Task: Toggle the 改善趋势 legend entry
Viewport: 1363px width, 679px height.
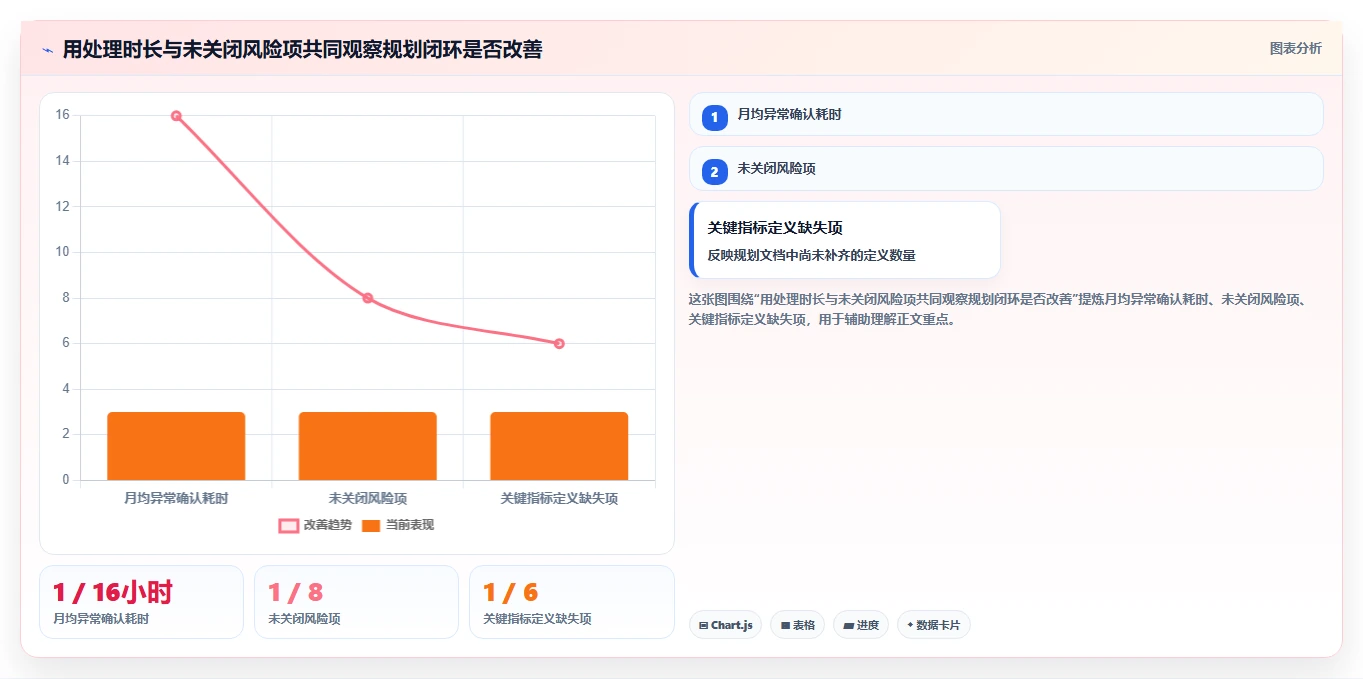Action: point(315,525)
